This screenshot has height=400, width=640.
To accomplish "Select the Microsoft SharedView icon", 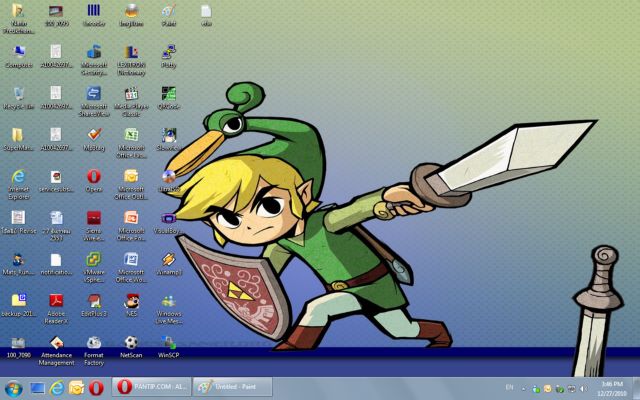I will pyautogui.click(x=94, y=102).
